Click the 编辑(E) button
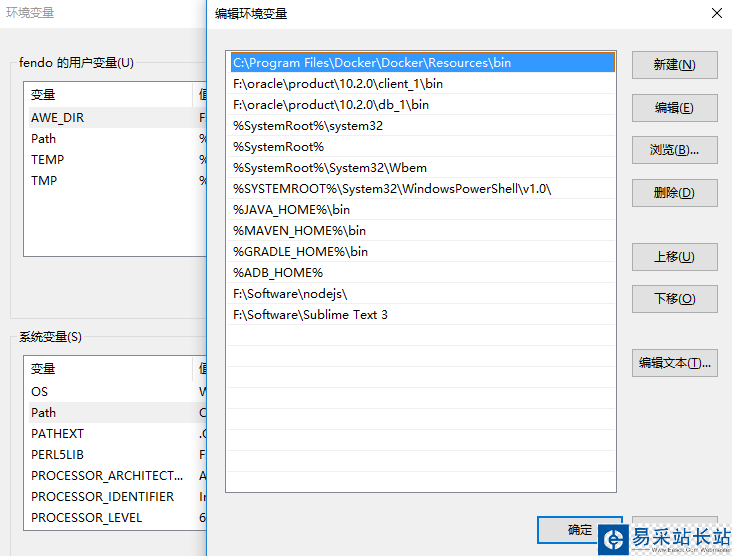 [674, 108]
